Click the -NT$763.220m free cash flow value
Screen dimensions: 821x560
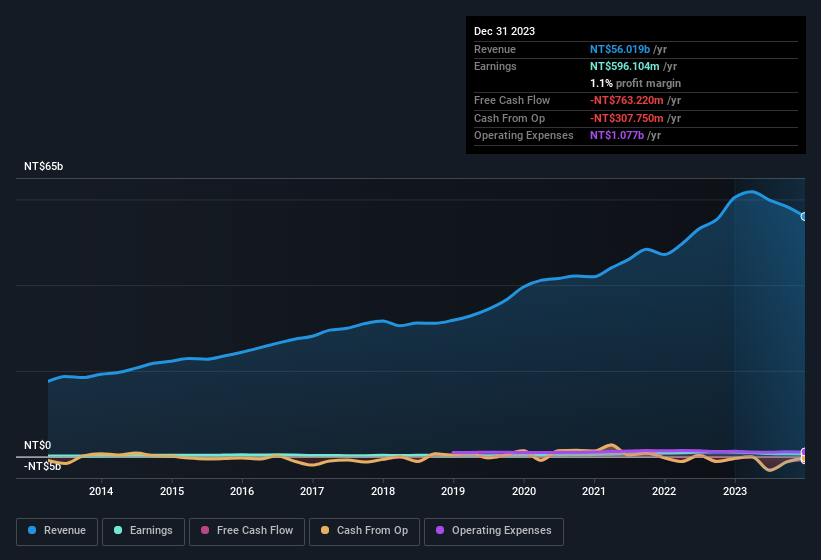627,100
